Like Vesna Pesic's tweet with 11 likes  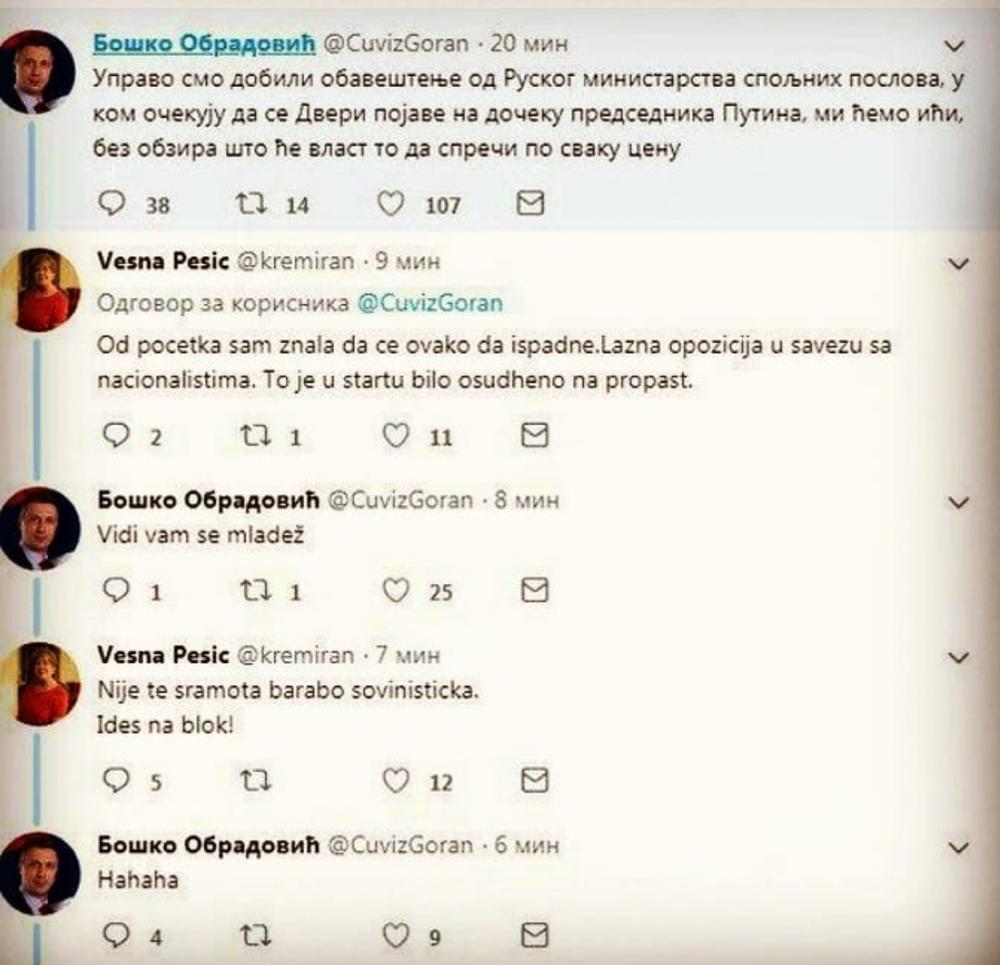click(x=397, y=436)
